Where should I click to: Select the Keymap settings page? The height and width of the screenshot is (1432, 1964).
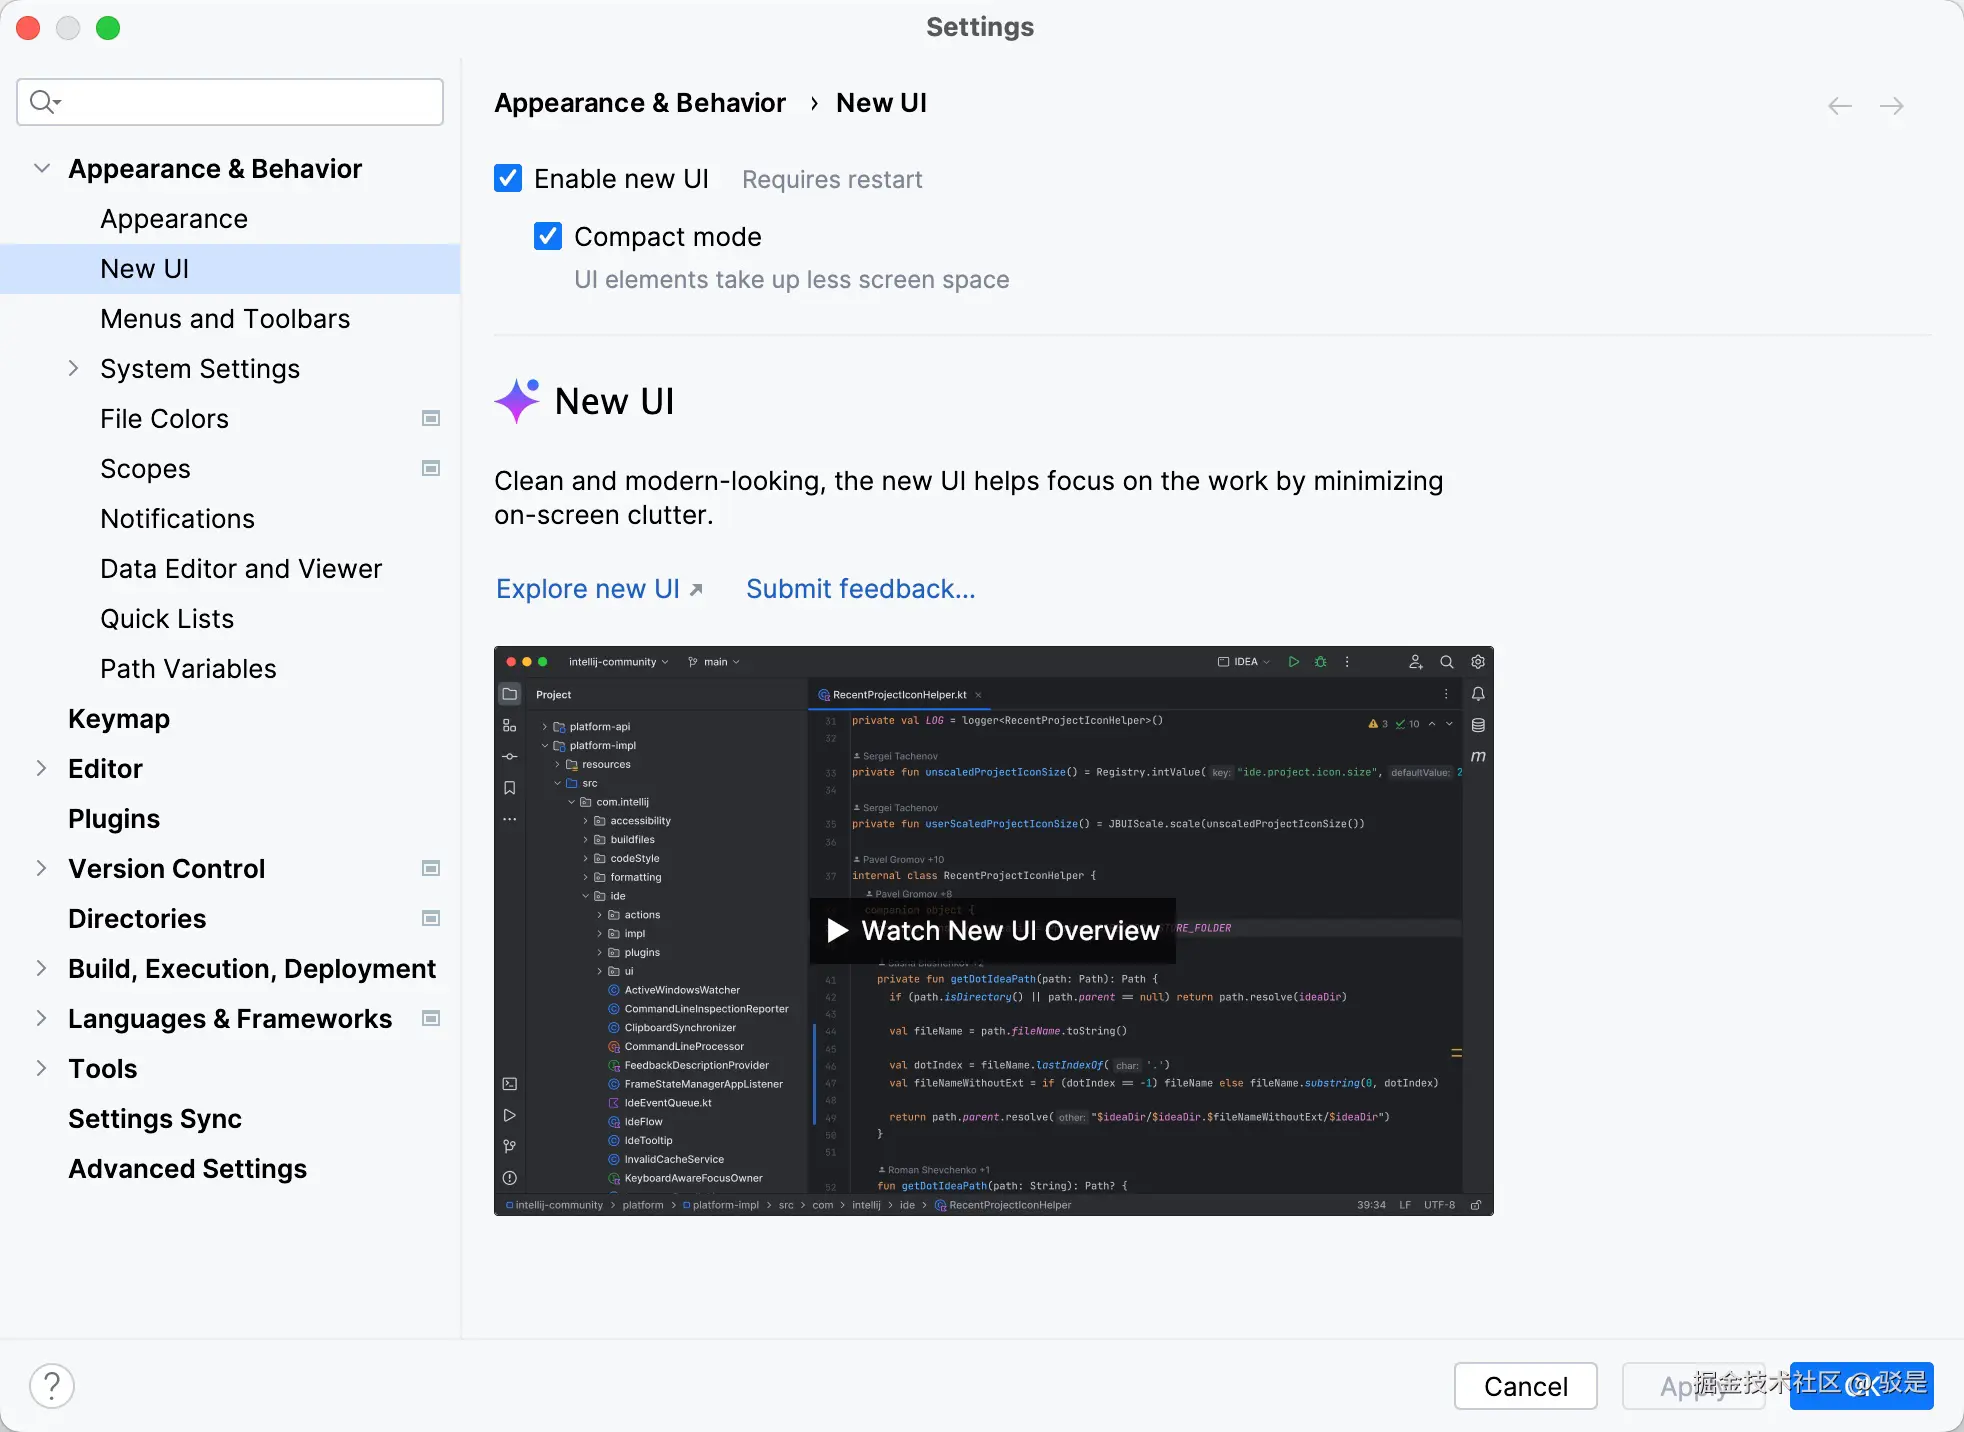(x=119, y=719)
